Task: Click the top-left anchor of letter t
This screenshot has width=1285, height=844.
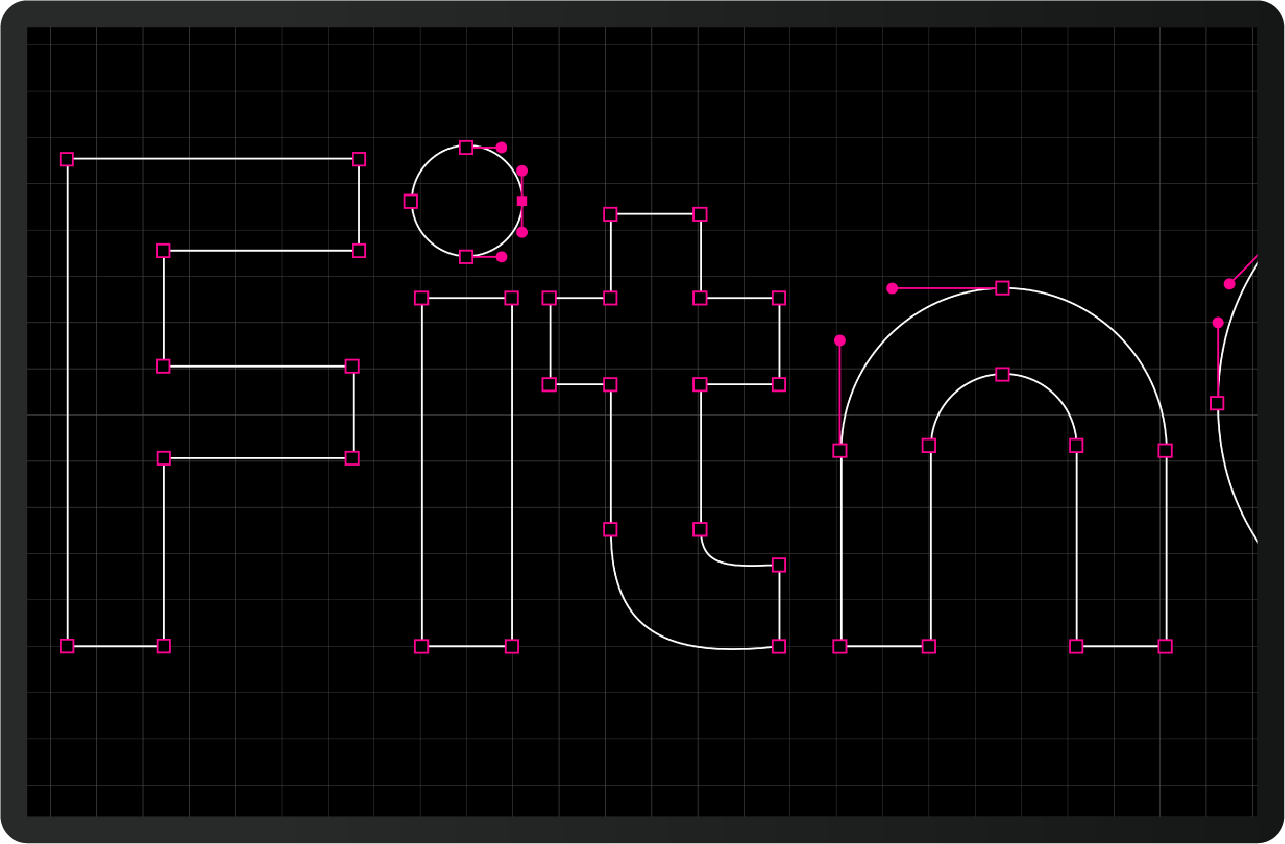Action: click(610, 214)
